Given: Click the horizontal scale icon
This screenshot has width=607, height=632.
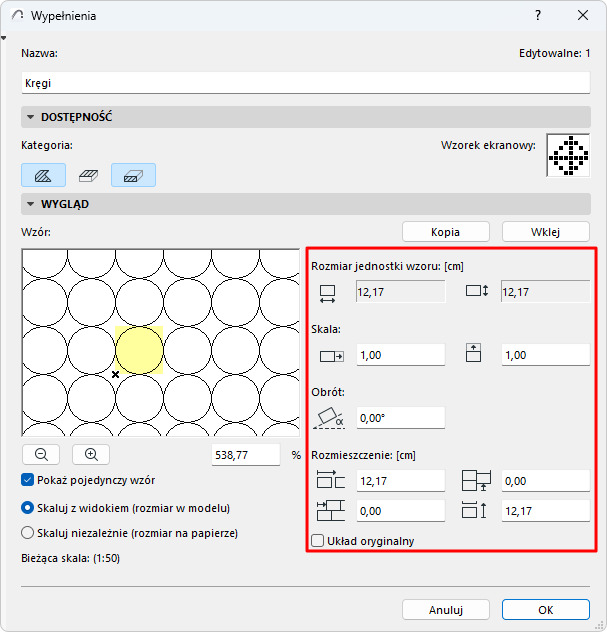Looking at the screenshot, I should [332, 356].
